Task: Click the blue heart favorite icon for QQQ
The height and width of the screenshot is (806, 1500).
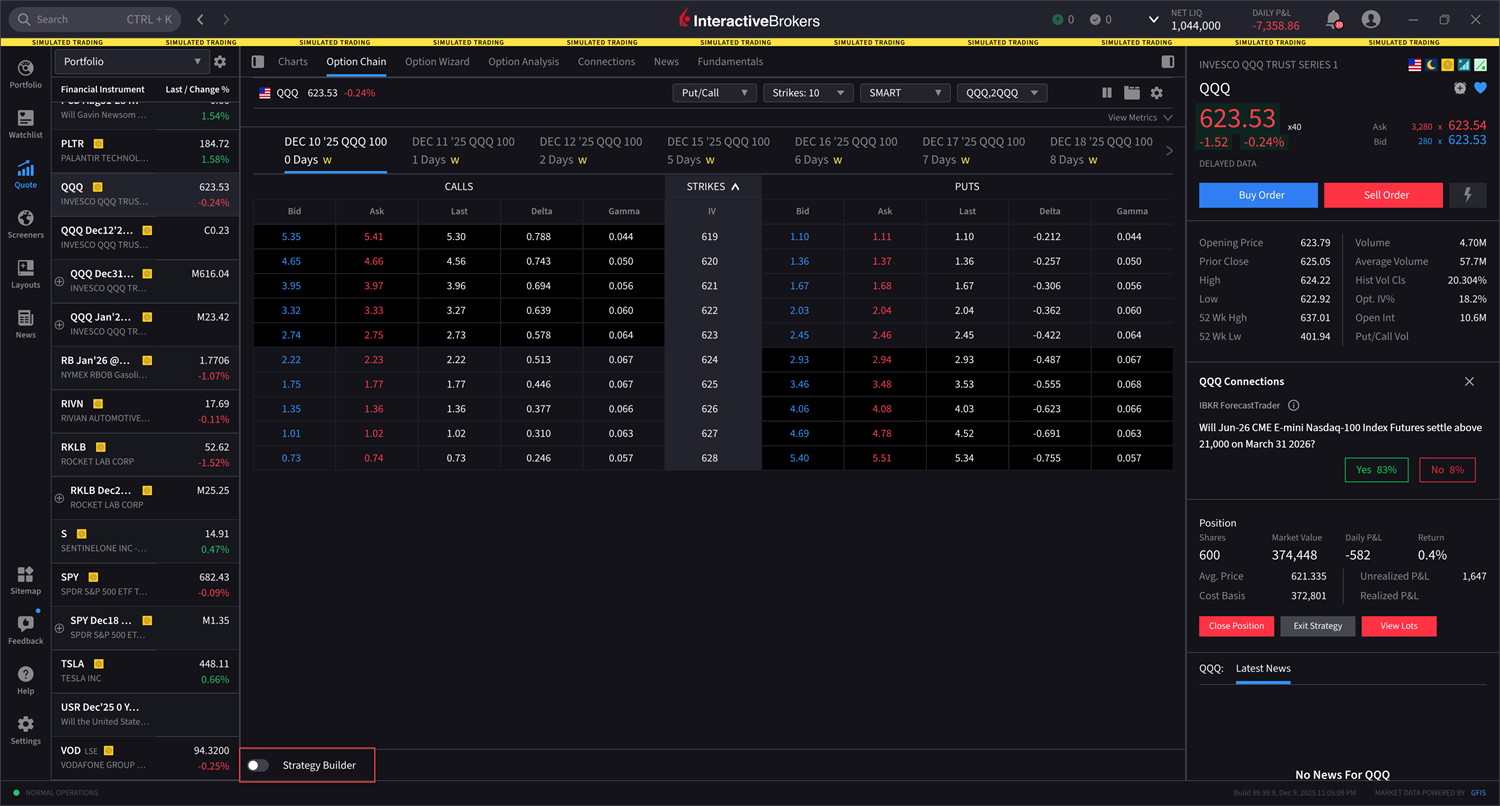Action: pos(1482,88)
